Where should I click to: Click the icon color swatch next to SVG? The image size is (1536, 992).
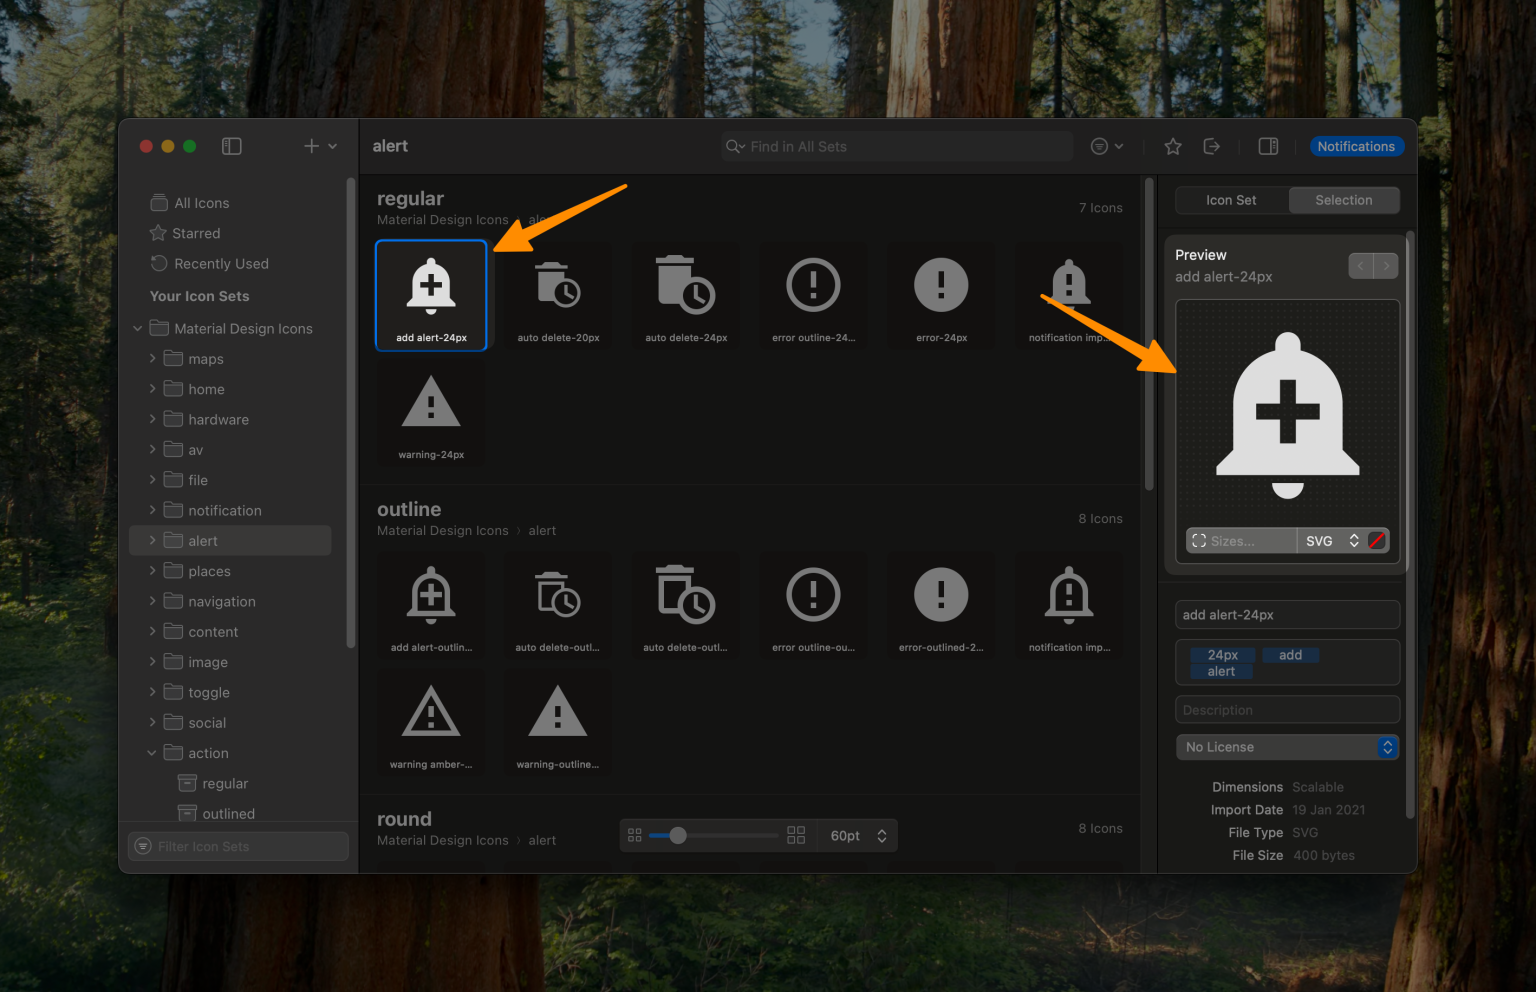pyautogui.click(x=1378, y=540)
